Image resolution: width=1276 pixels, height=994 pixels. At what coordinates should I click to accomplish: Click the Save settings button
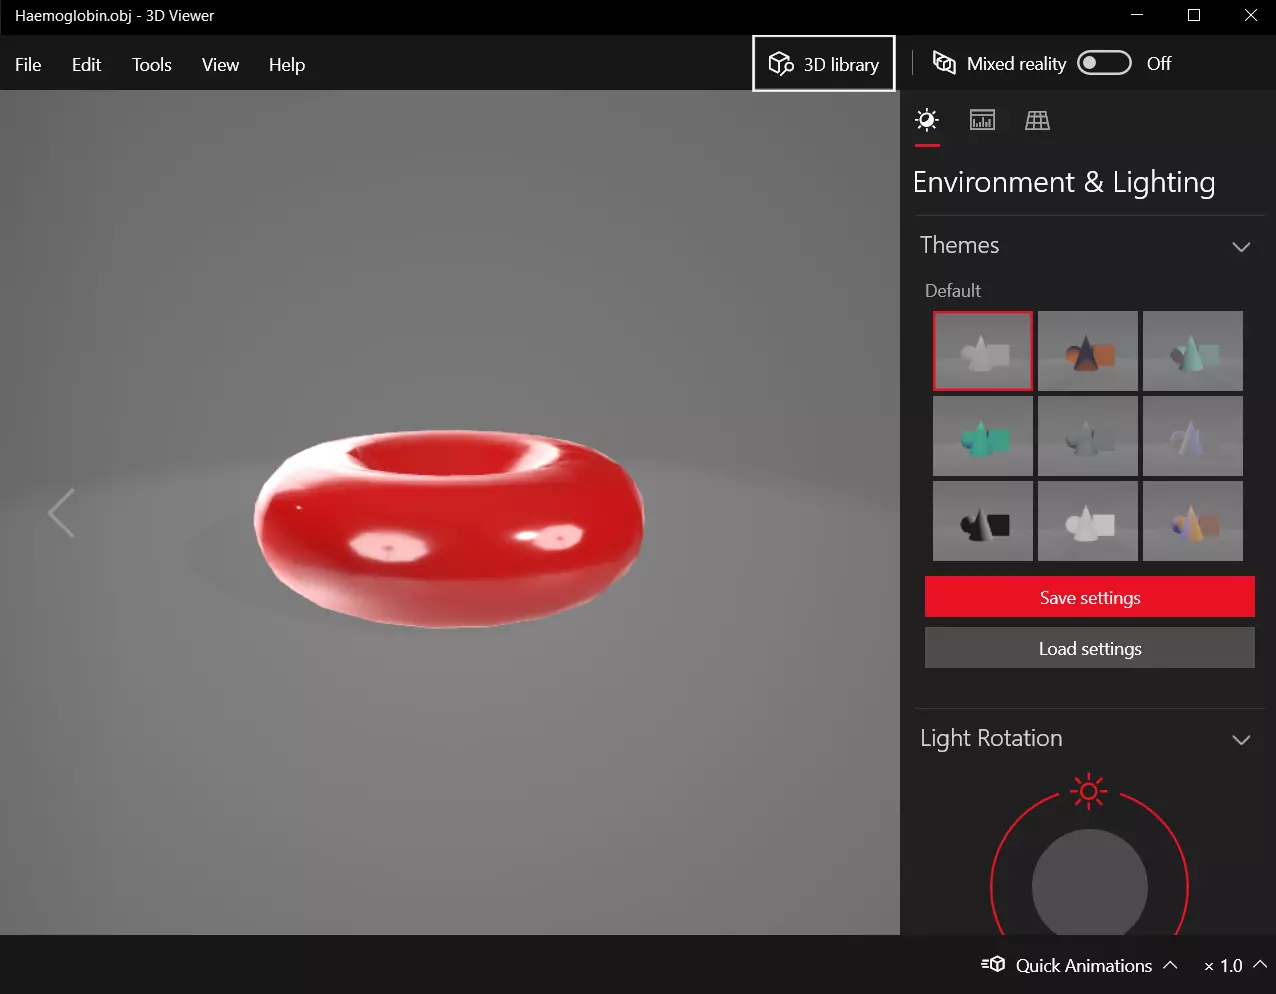point(1090,597)
